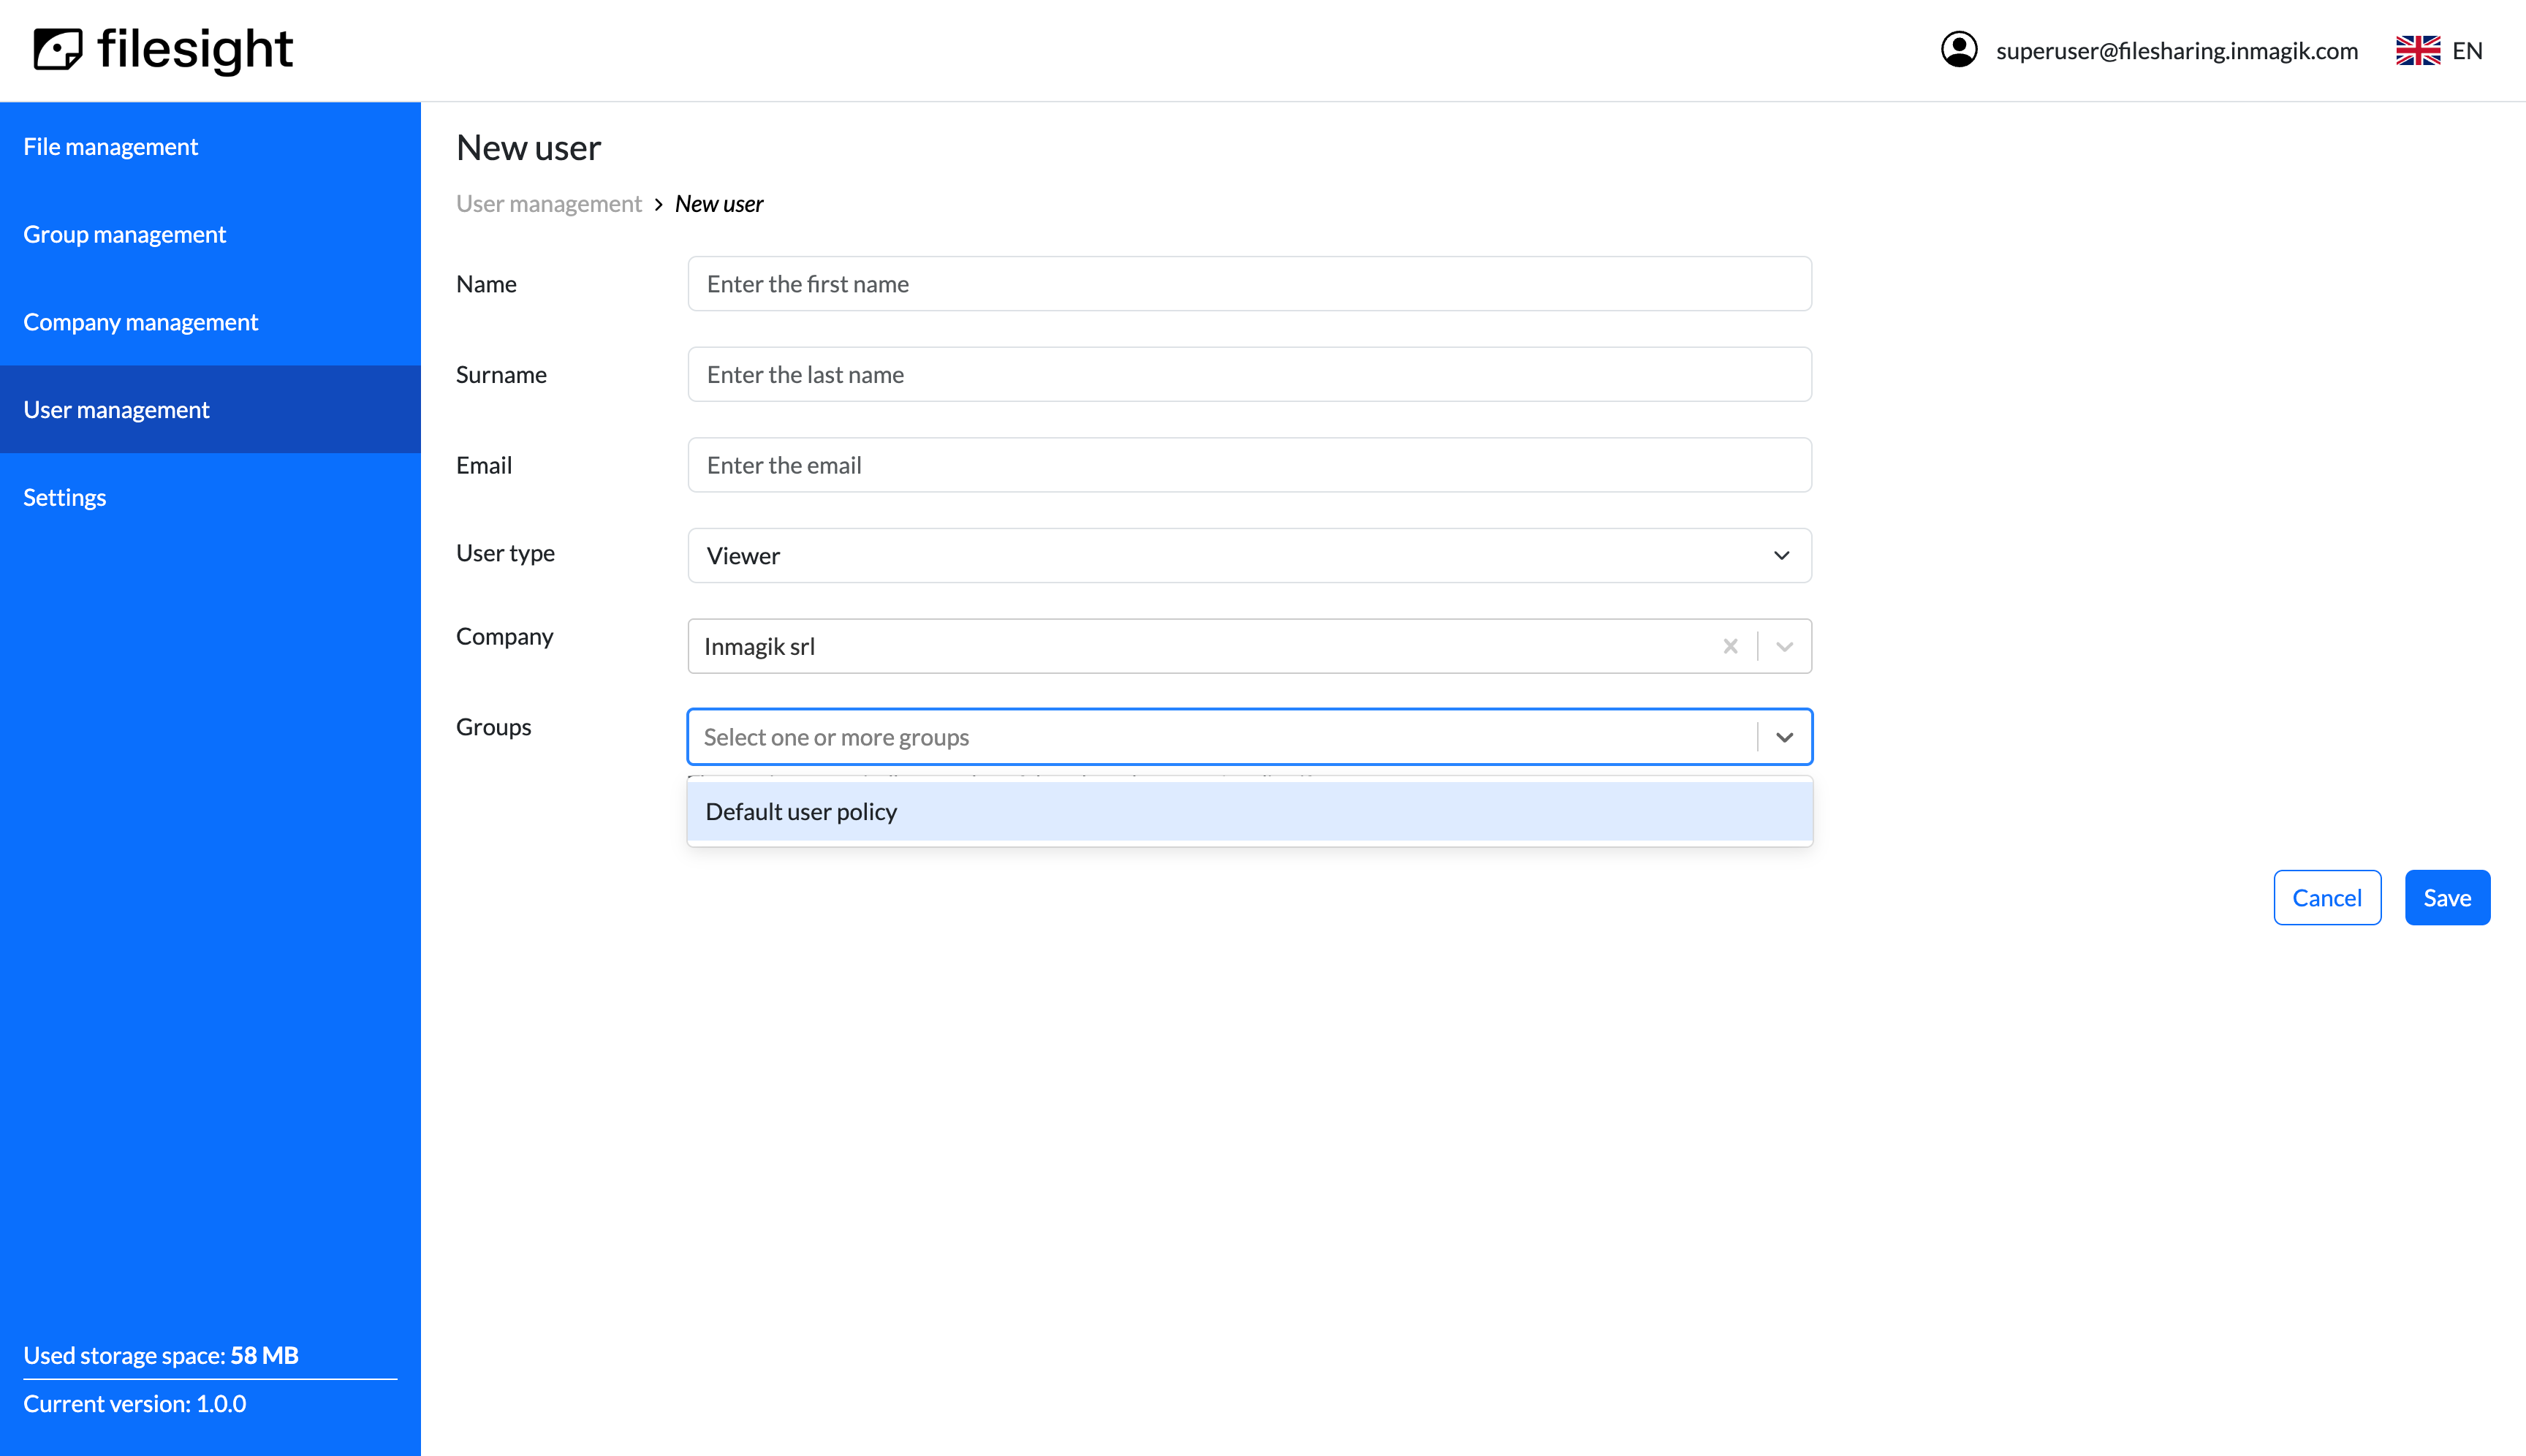The image size is (2526, 1456).
Task: Open the user profile avatar icon
Action: pos(1959,49)
